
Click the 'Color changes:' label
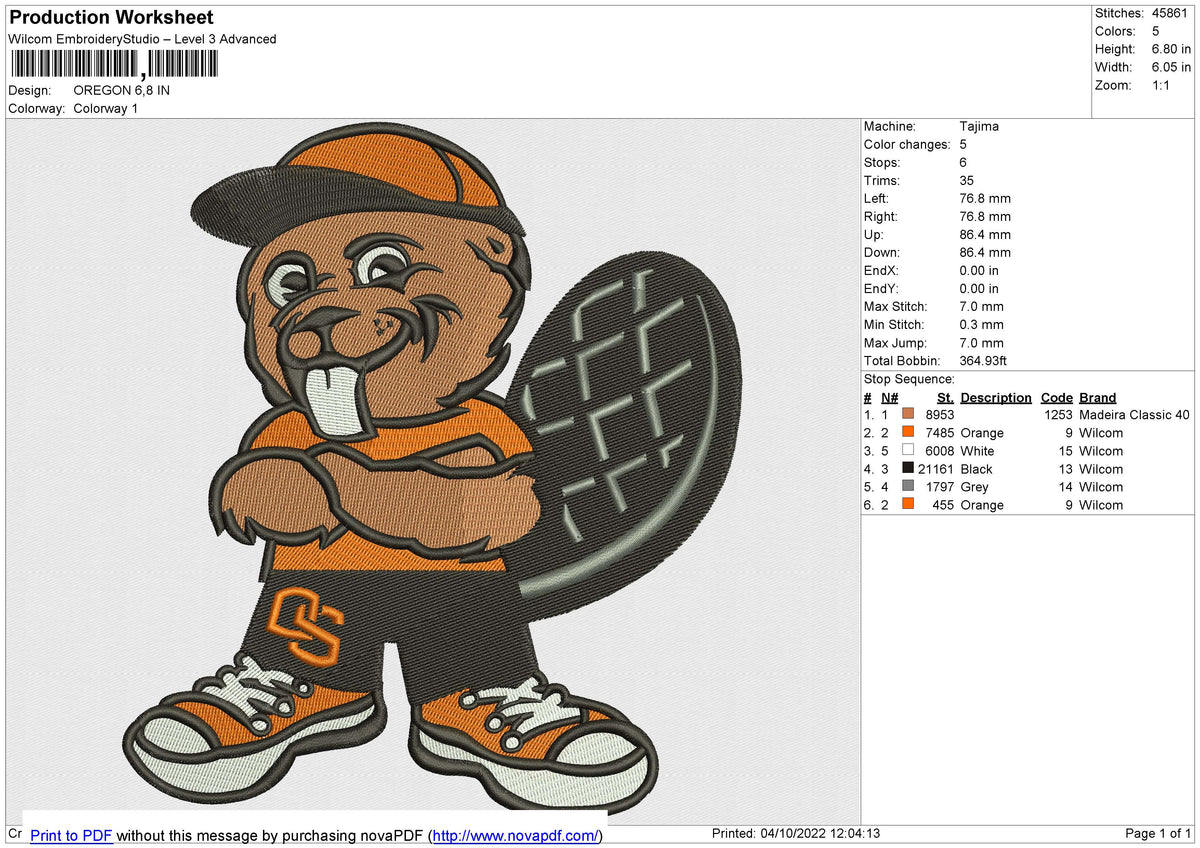[x=906, y=144]
